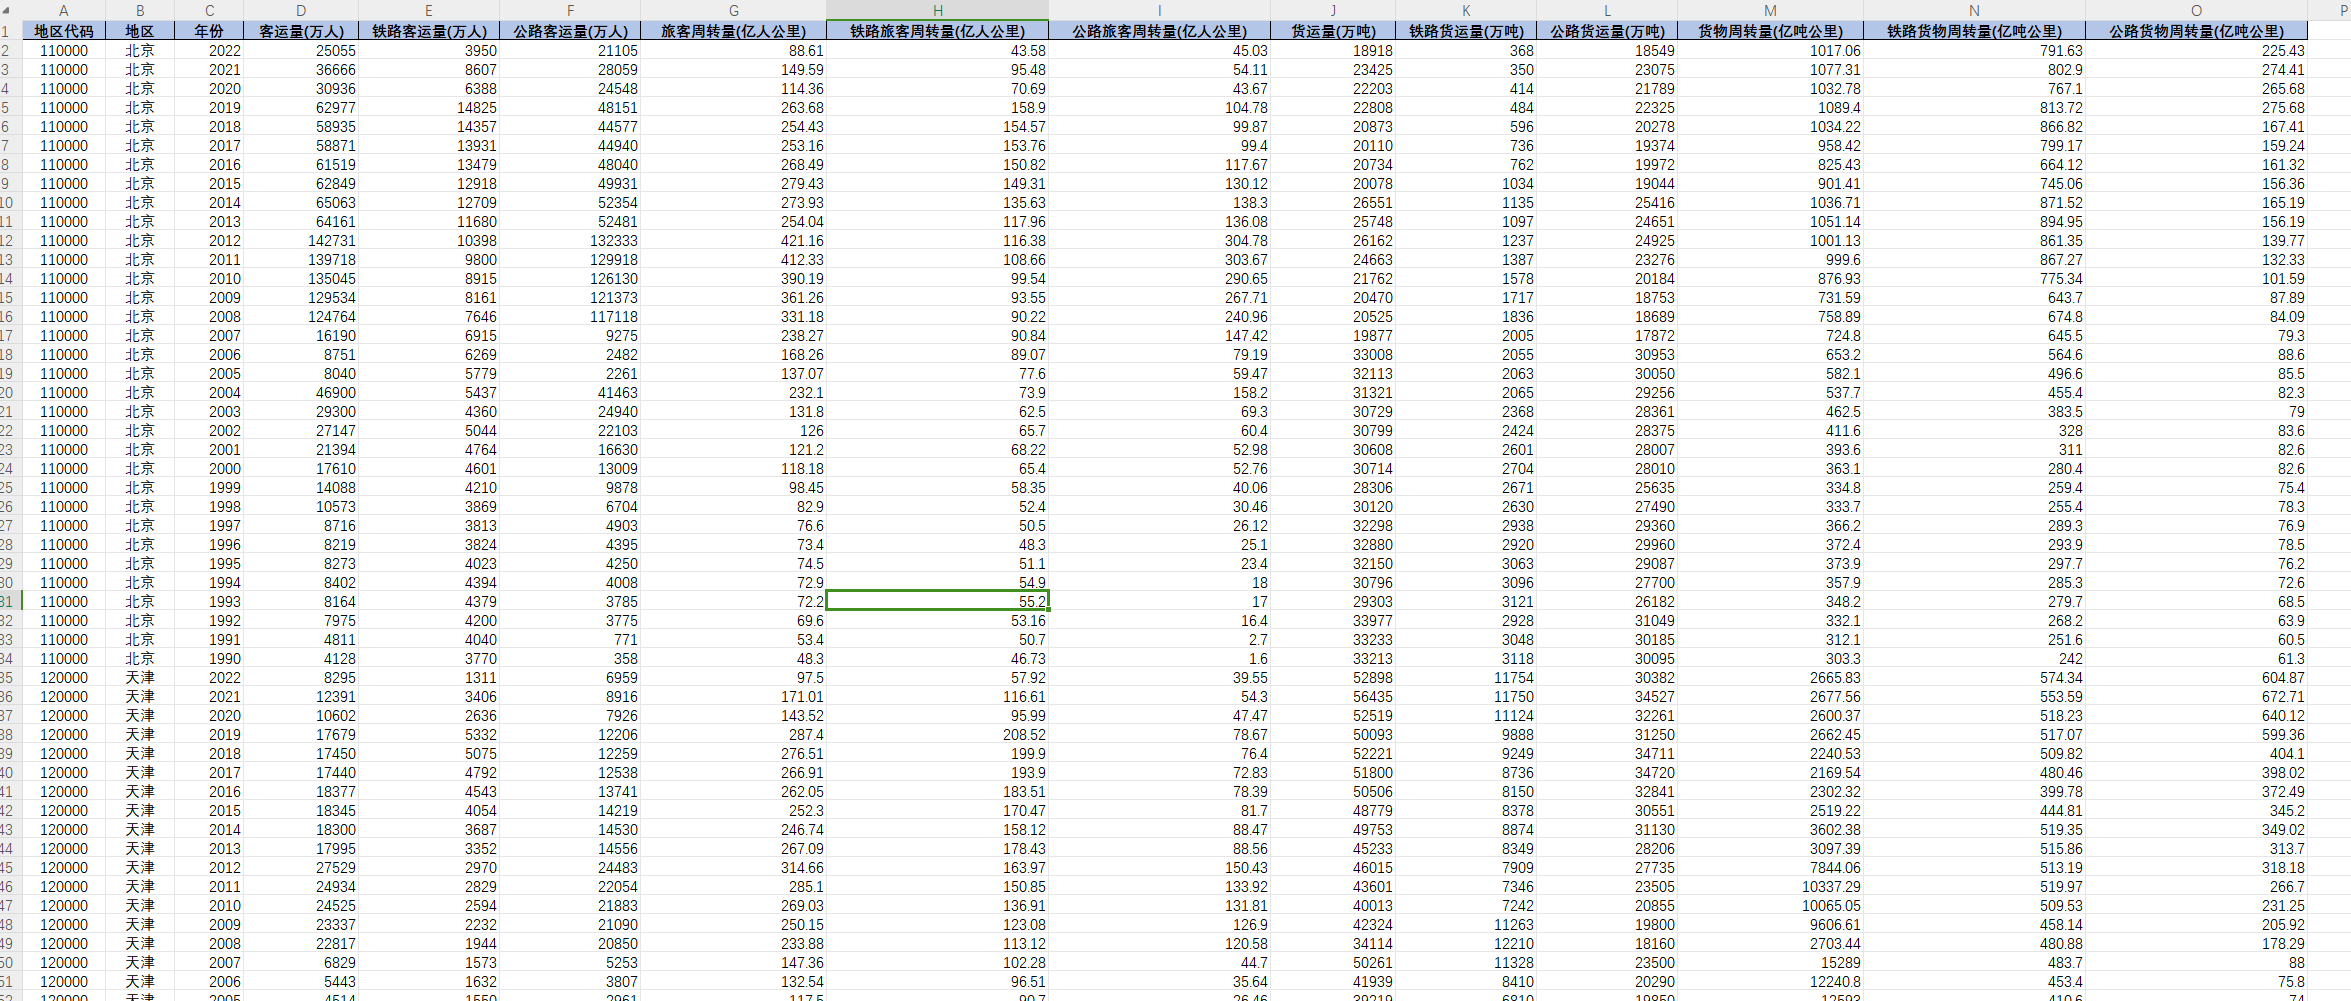Select column G by its header letter
This screenshot has height=1001, width=2351.
coord(733,10)
